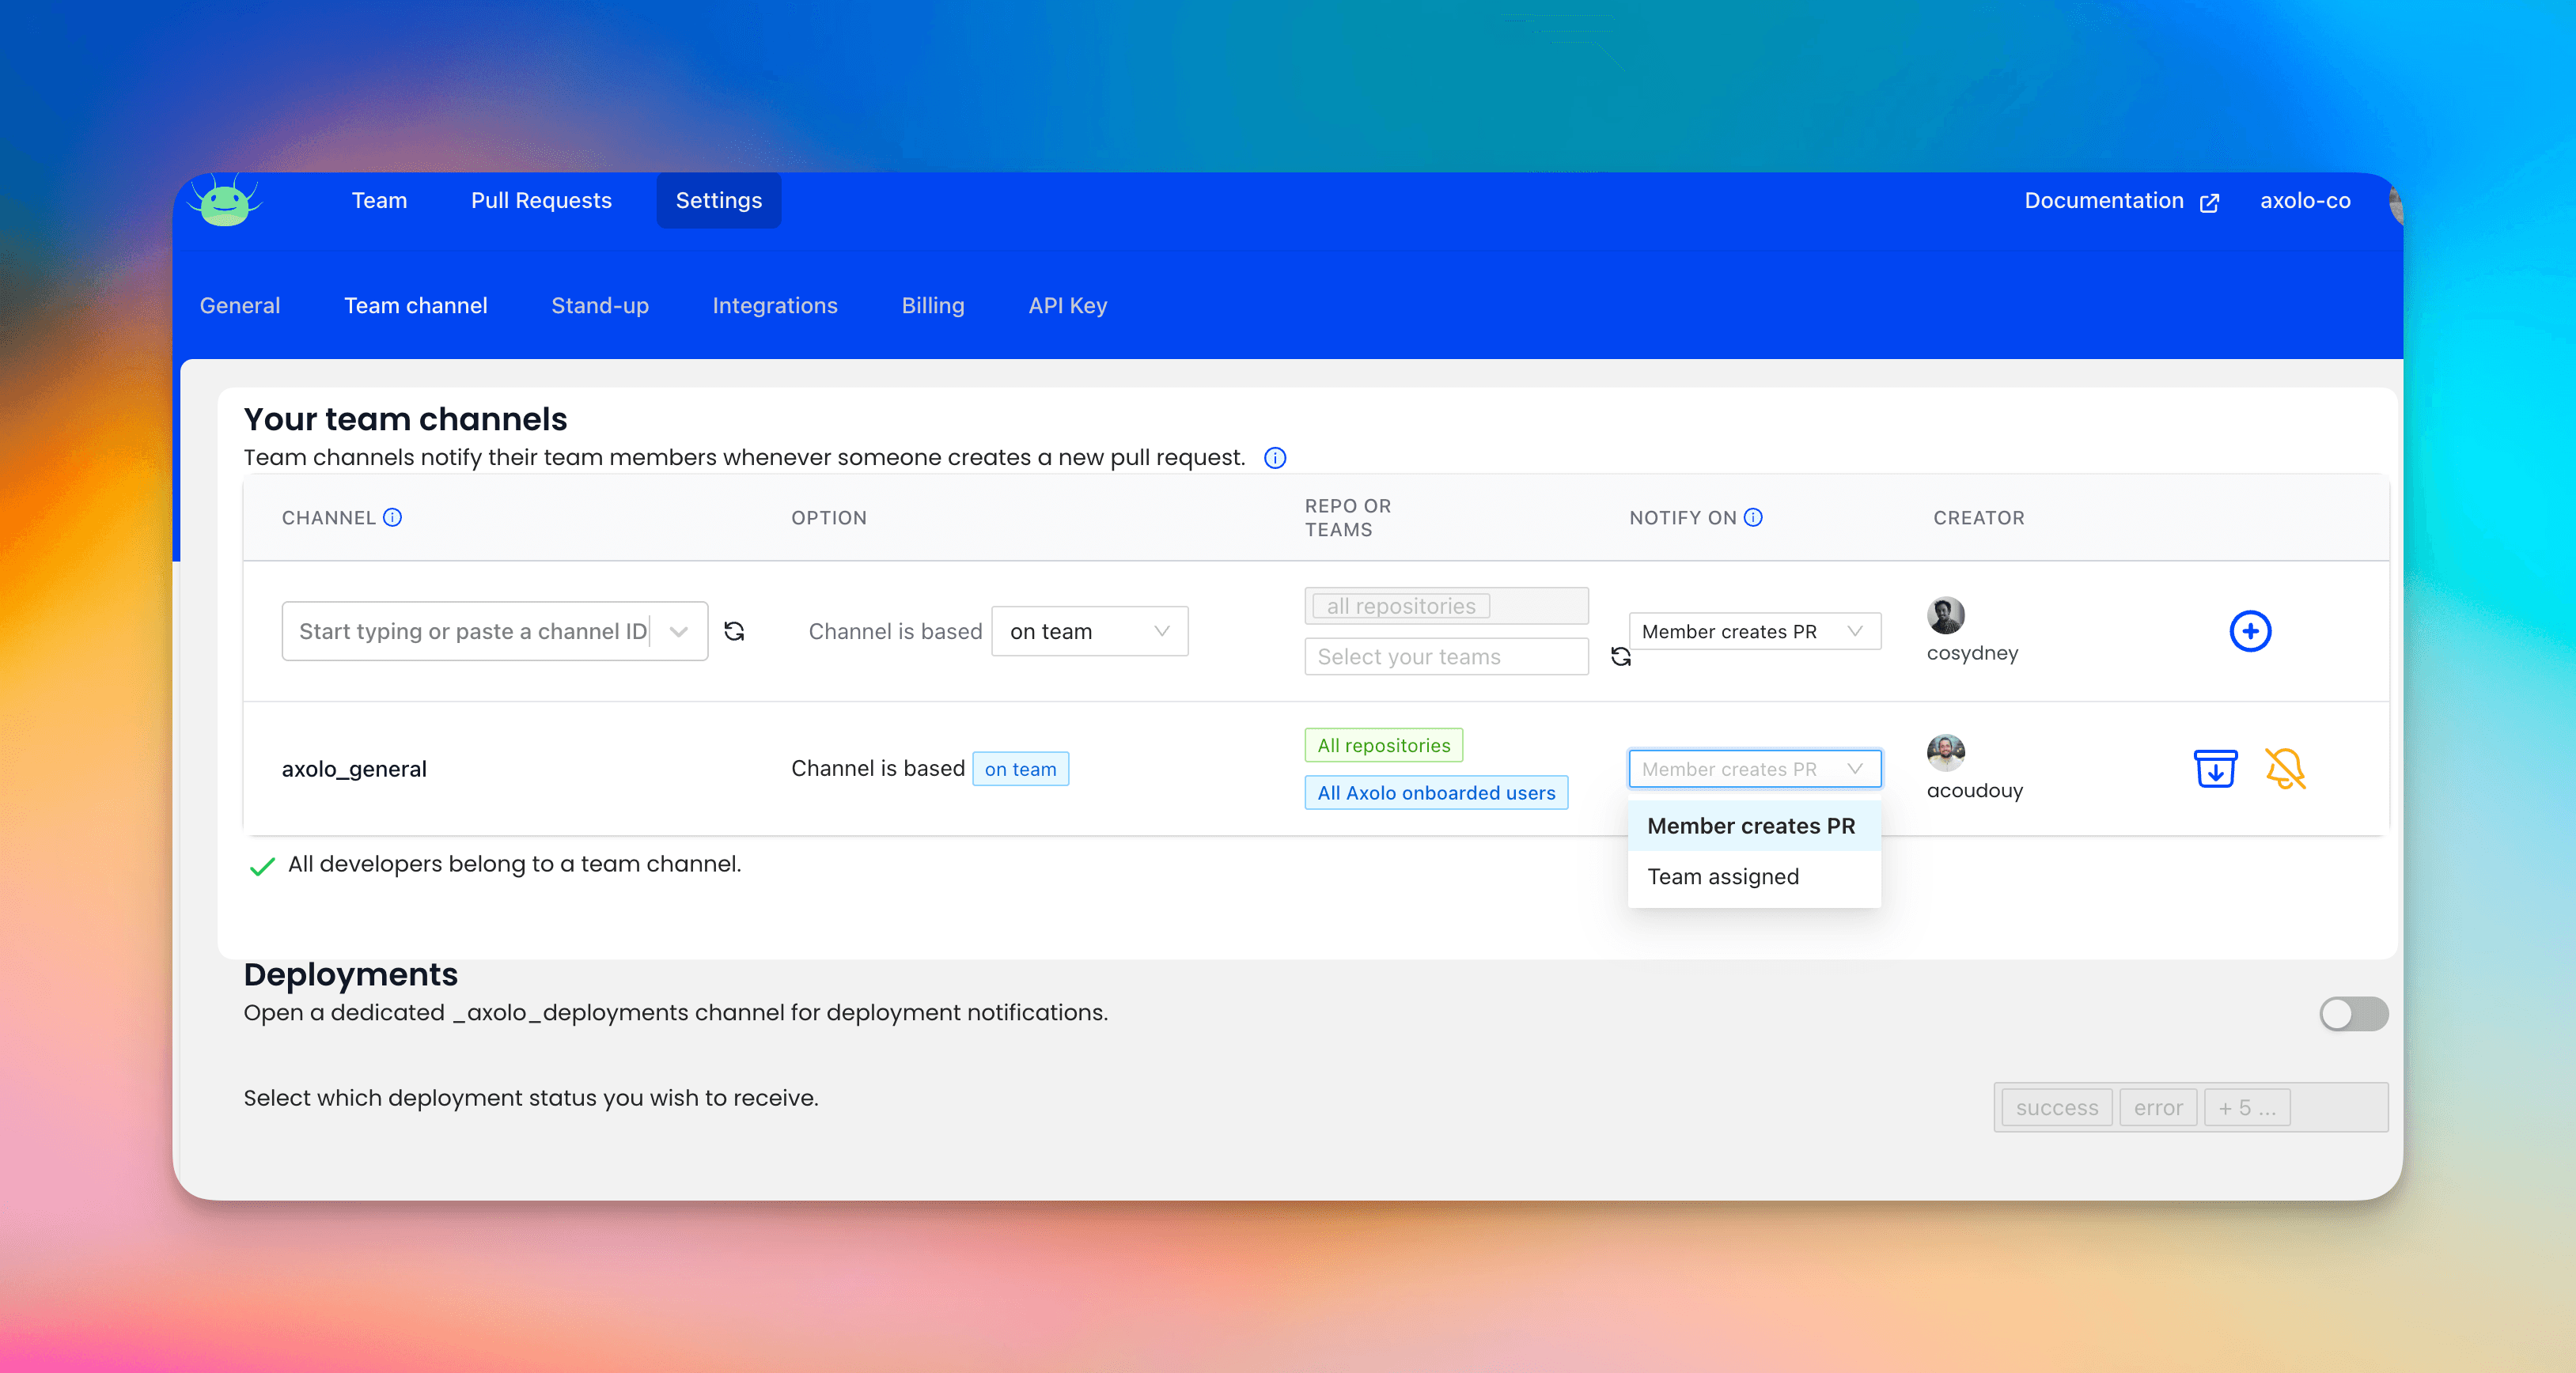
Task: Expand the 'on team' option dropdown
Action: tap(1089, 631)
